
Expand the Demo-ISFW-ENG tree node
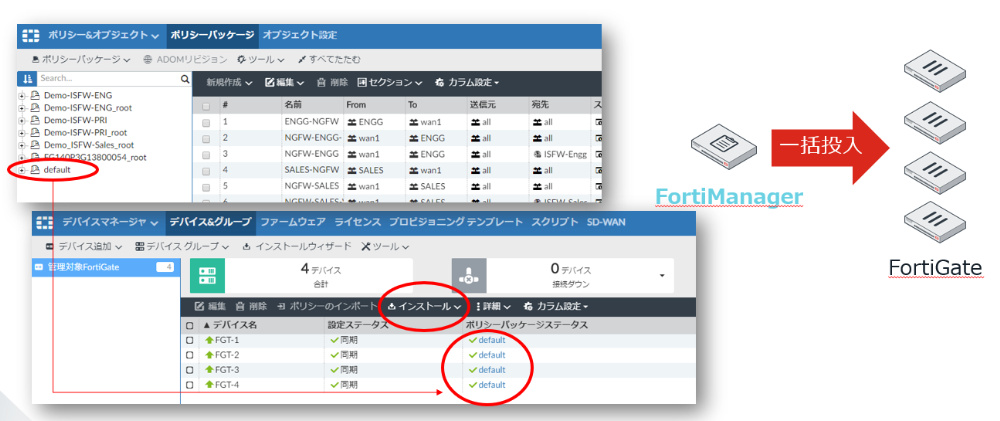pyautogui.click(x=22, y=96)
